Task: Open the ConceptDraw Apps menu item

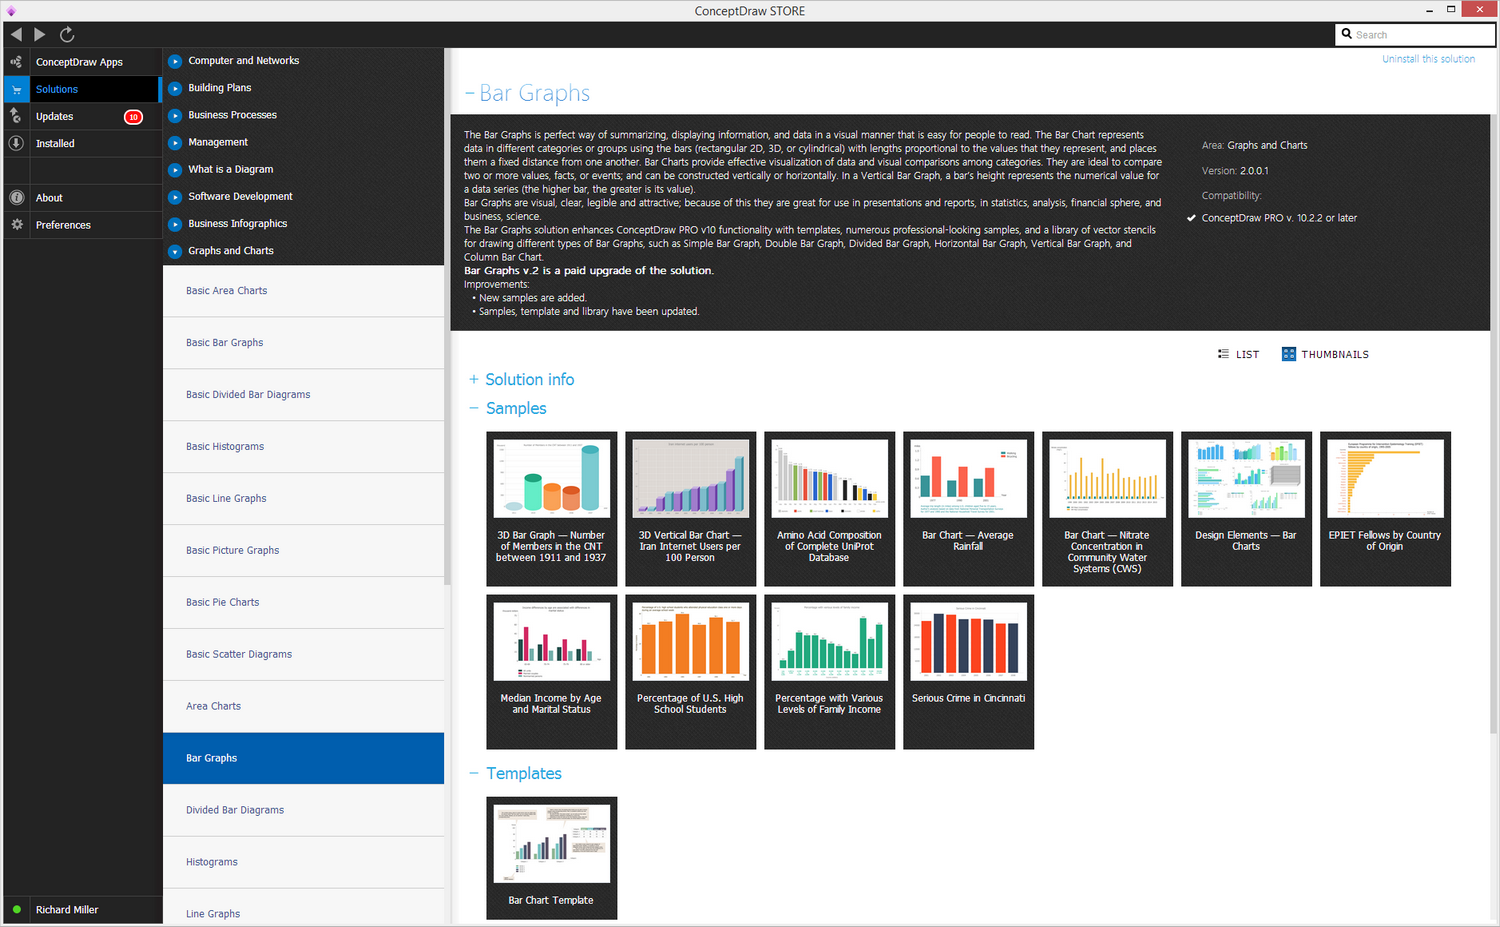Action: click(x=79, y=62)
